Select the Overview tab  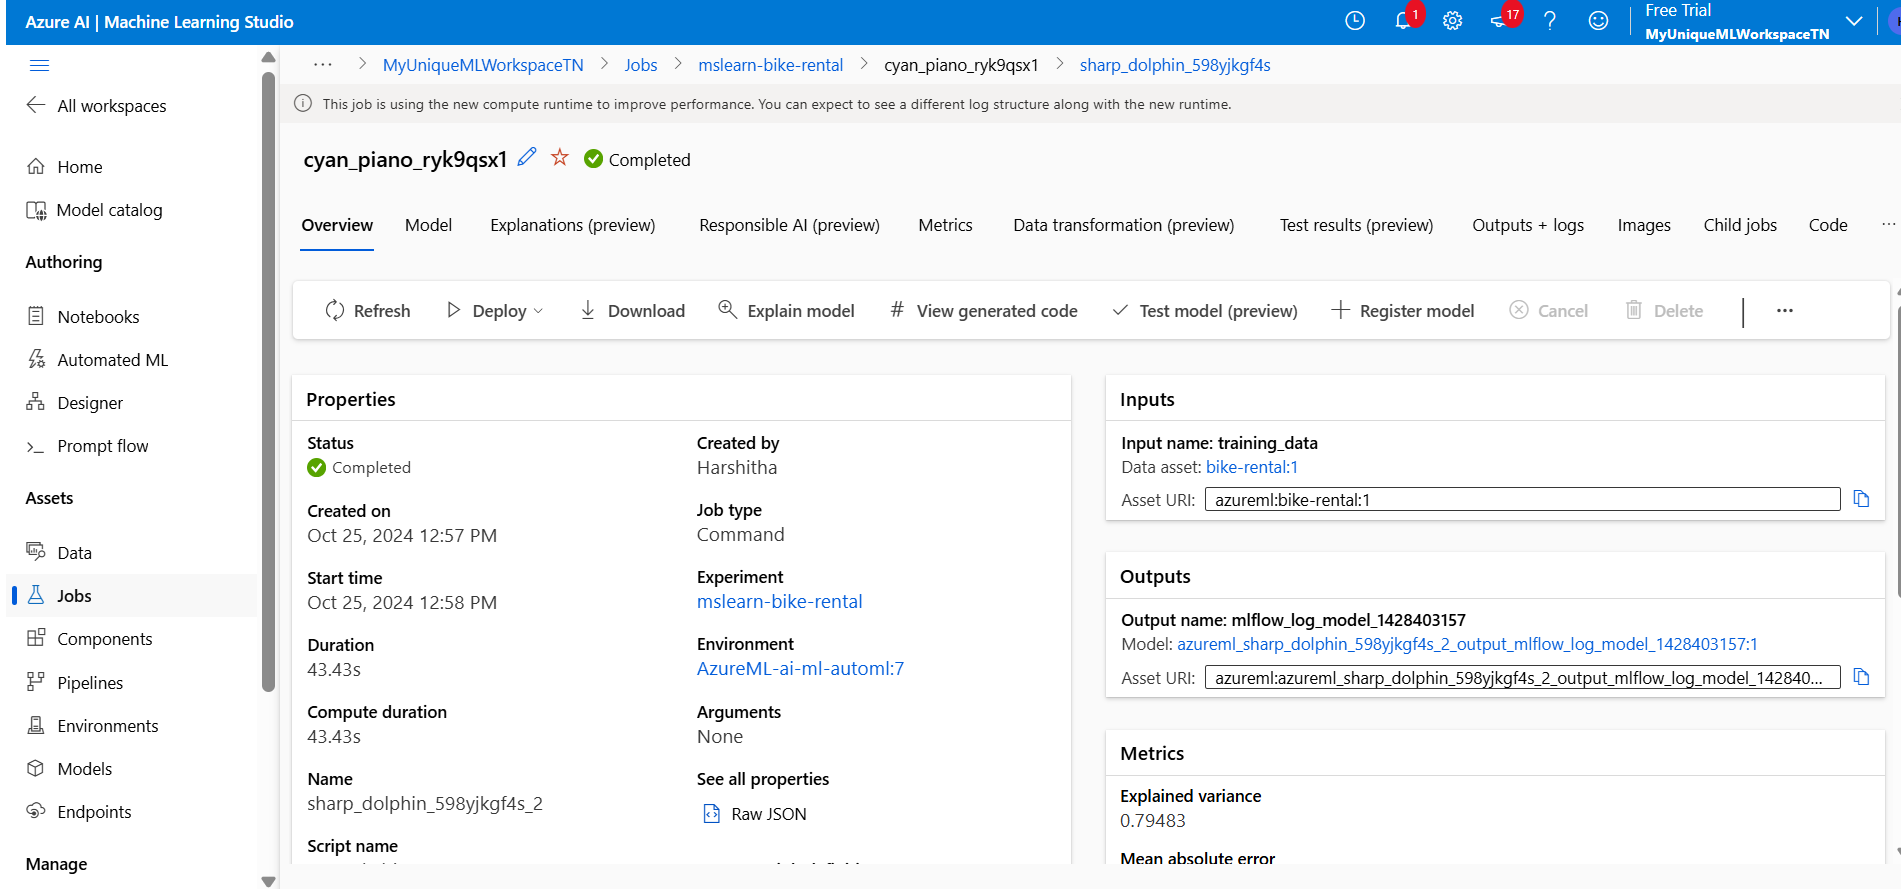(337, 225)
